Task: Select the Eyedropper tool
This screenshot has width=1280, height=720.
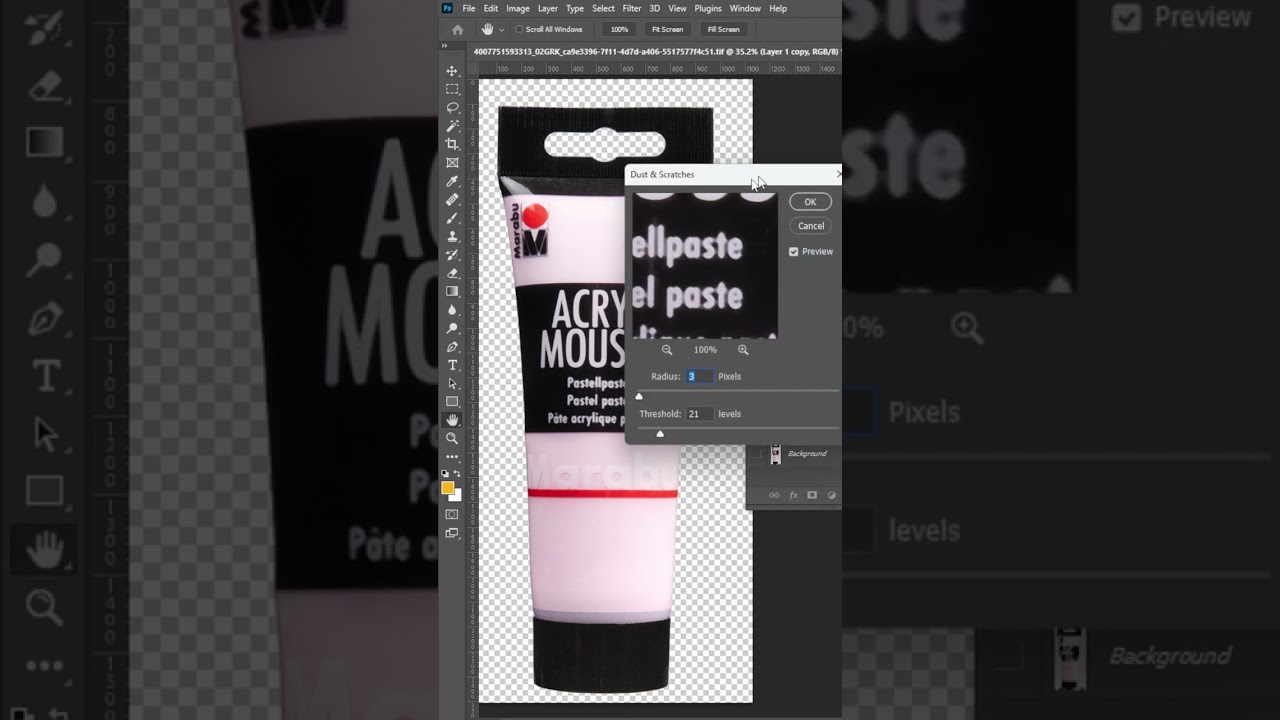Action: (452, 181)
